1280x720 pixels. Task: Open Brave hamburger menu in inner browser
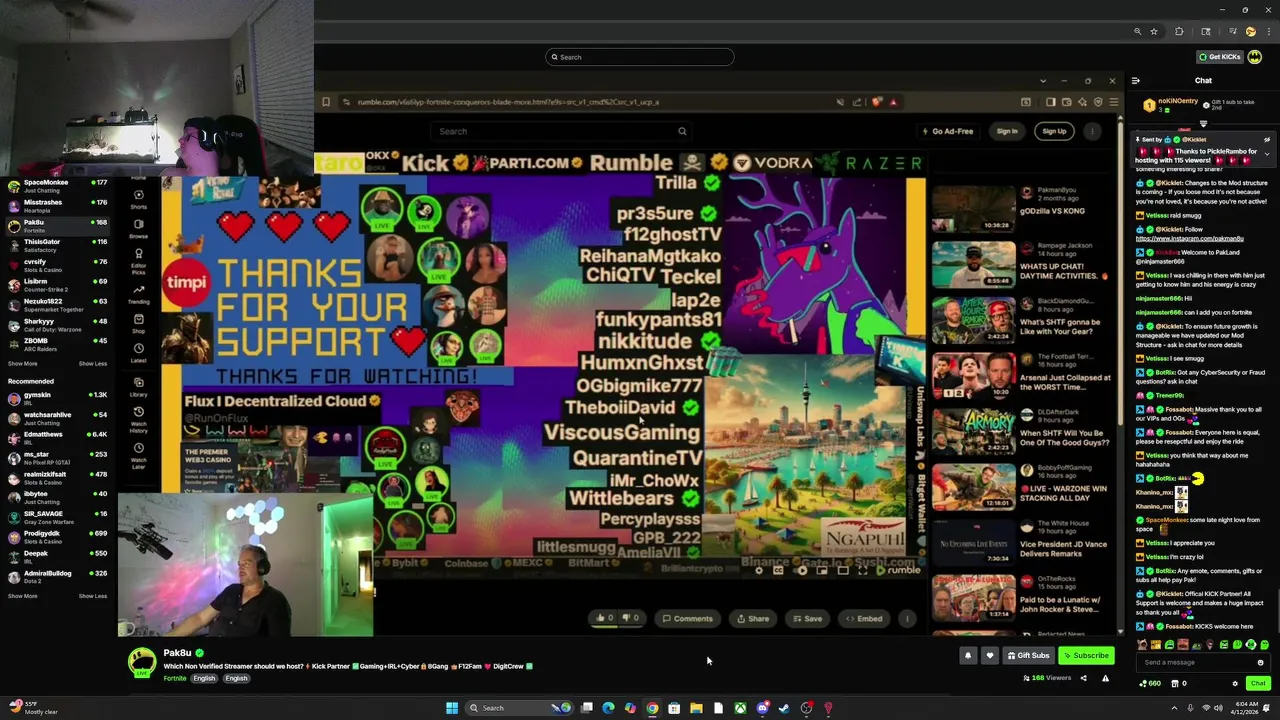coord(1113,102)
